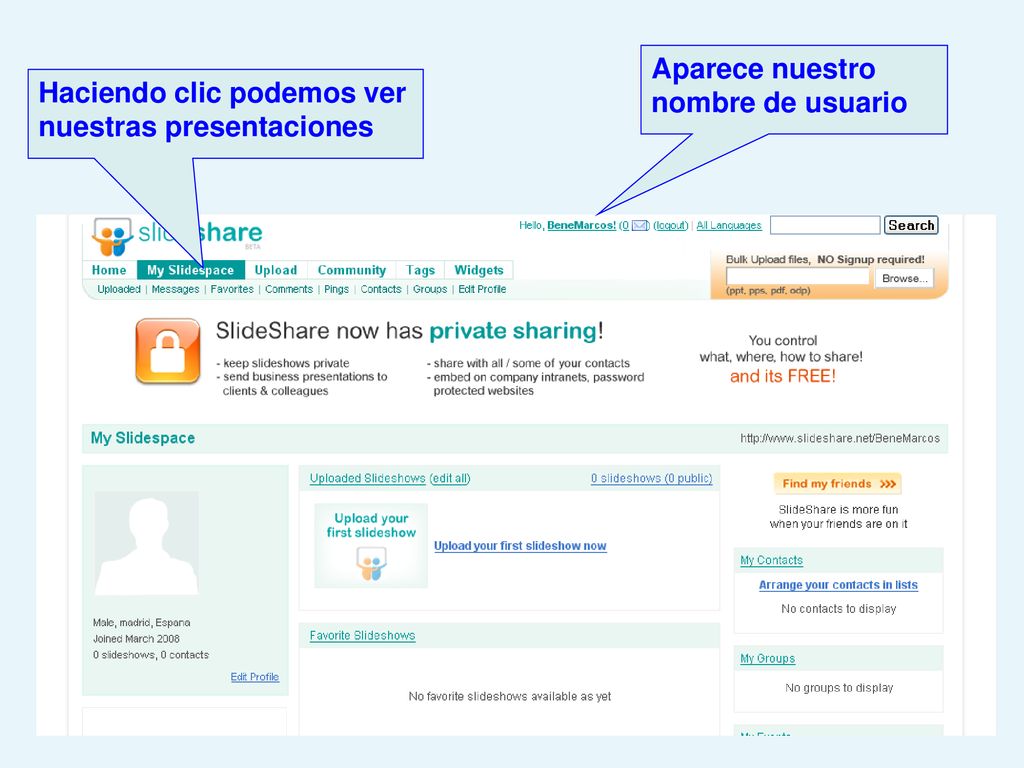Click the orange padlock private sharing icon
The width and height of the screenshot is (1024, 768).
pyautogui.click(x=168, y=351)
